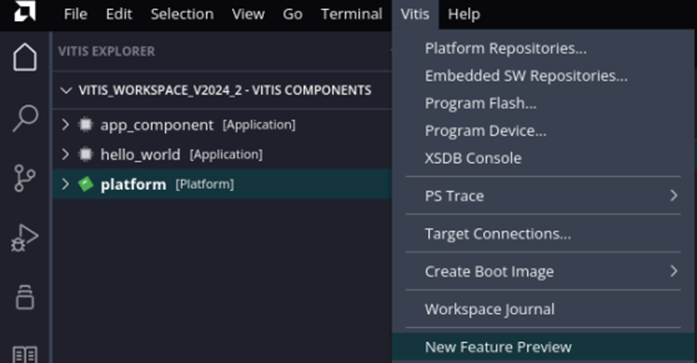
Task: Select Create Boot Image menu entry
Action: pos(543,271)
